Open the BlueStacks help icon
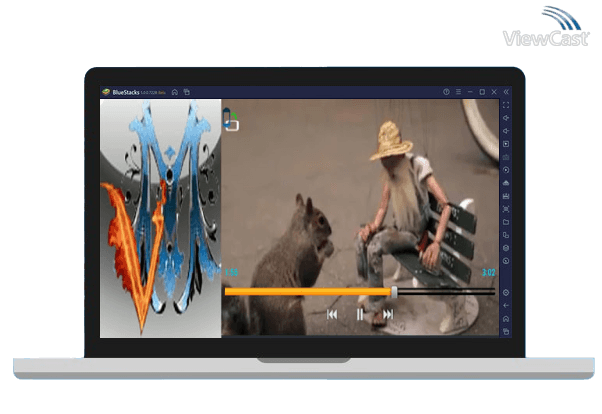The width and height of the screenshot is (602, 414). click(446, 92)
